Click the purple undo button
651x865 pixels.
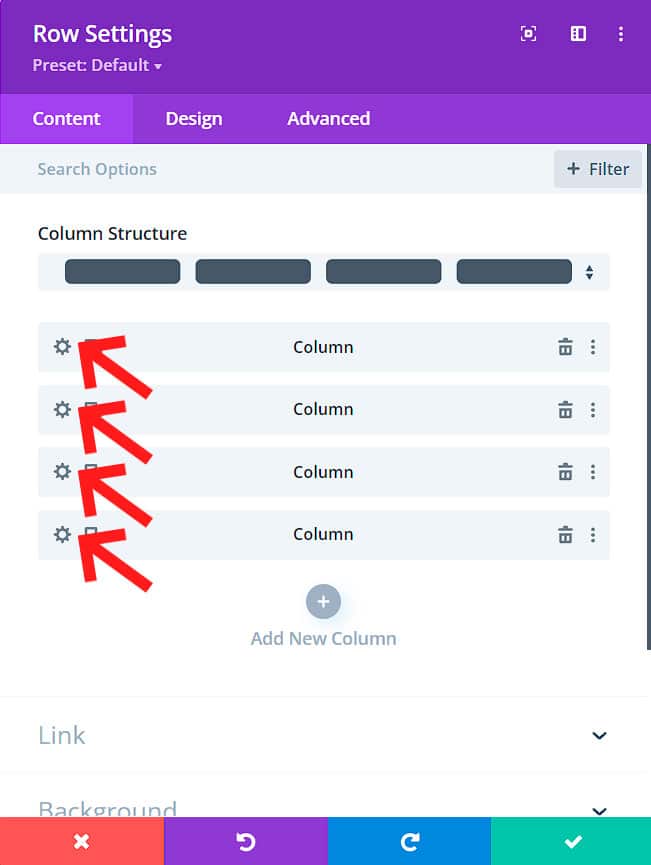pyautogui.click(x=245, y=841)
